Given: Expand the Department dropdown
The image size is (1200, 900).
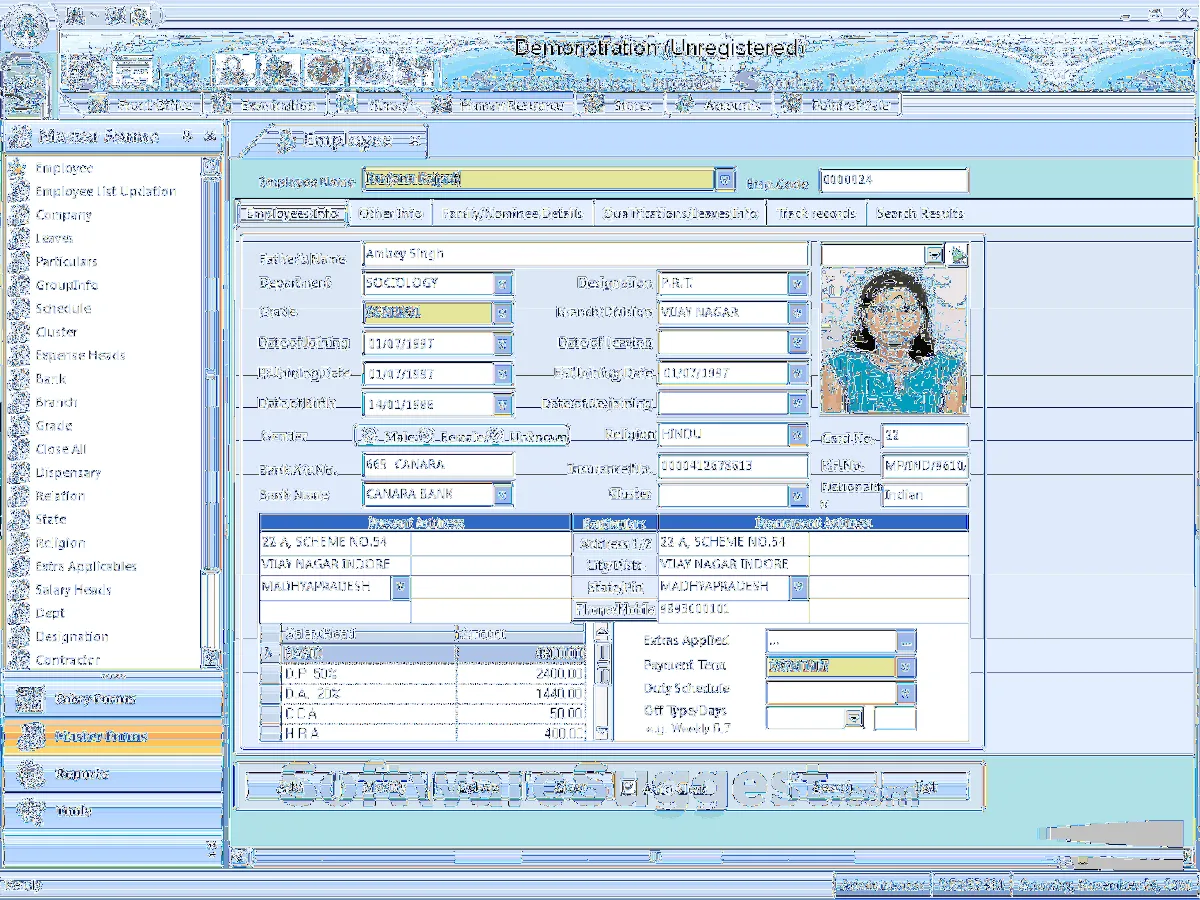Looking at the screenshot, I should 503,283.
